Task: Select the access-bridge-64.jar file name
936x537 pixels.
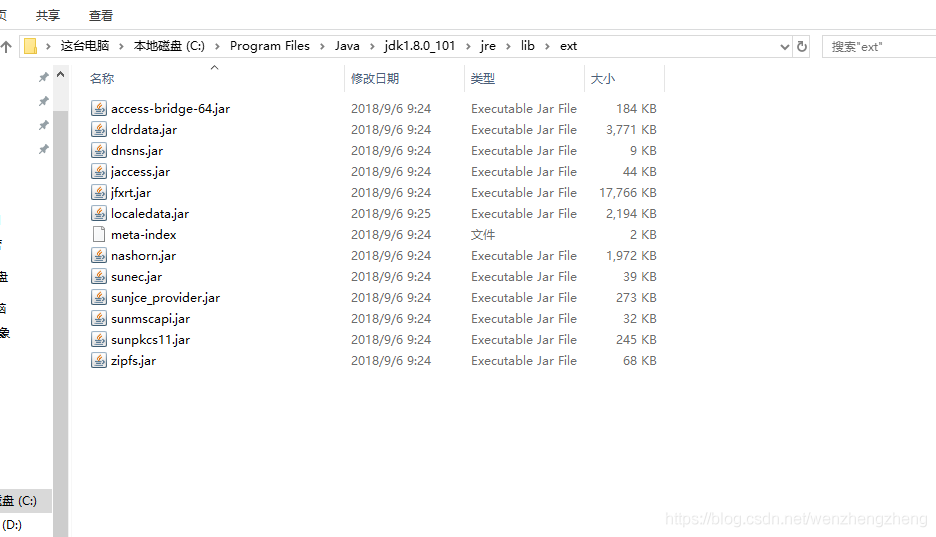Action: coord(170,109)
